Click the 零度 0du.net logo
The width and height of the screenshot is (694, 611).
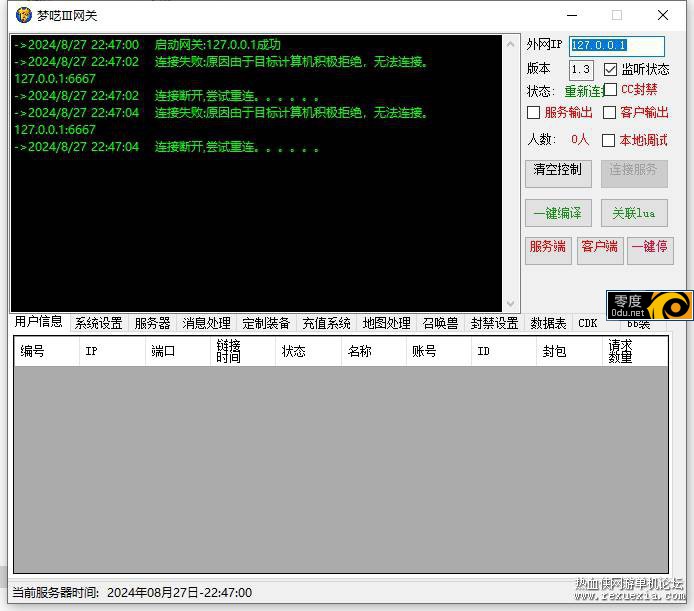(x=650, y=305)
